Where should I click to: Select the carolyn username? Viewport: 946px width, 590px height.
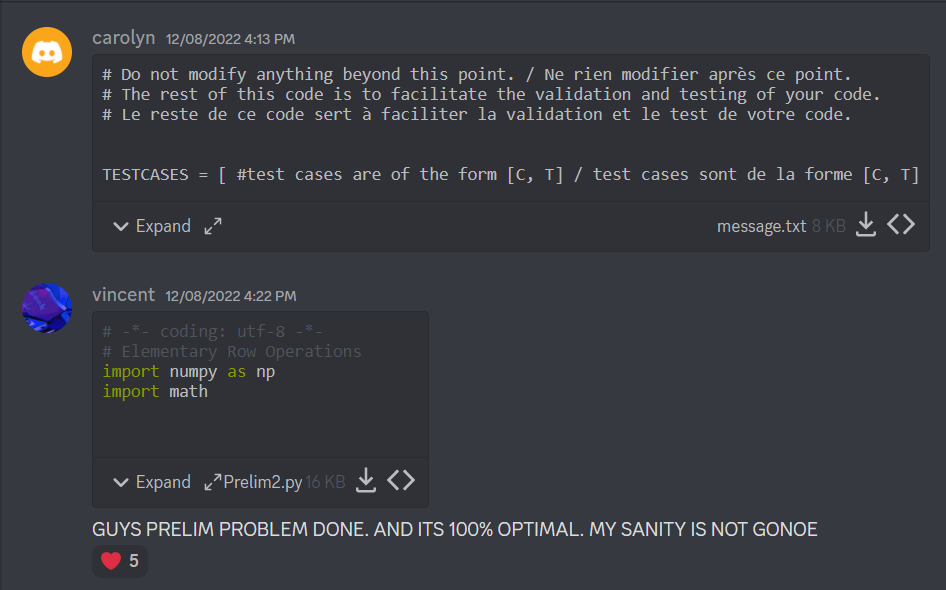tap(124, 37)
